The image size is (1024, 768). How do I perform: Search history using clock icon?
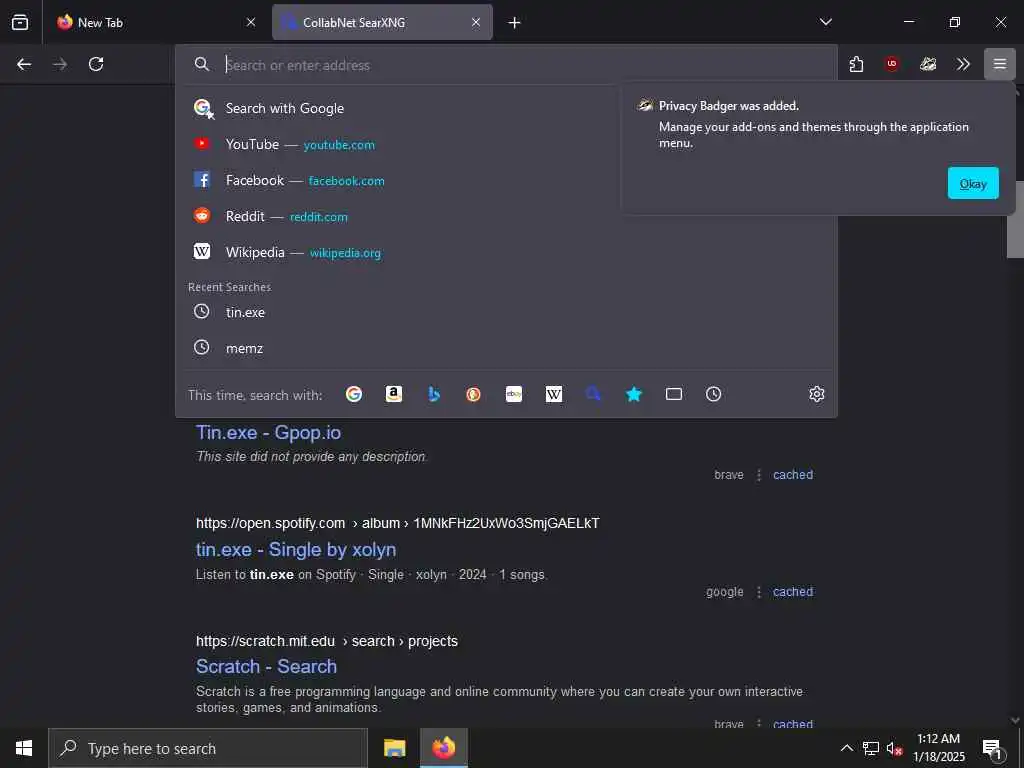click(713, 394)
